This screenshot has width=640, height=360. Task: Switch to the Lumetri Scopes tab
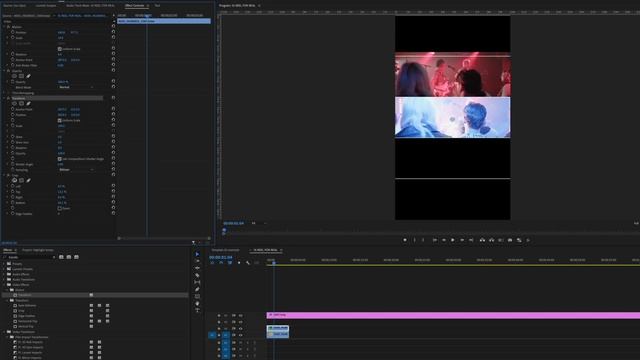pyautogui.click(x=46, y=6)
